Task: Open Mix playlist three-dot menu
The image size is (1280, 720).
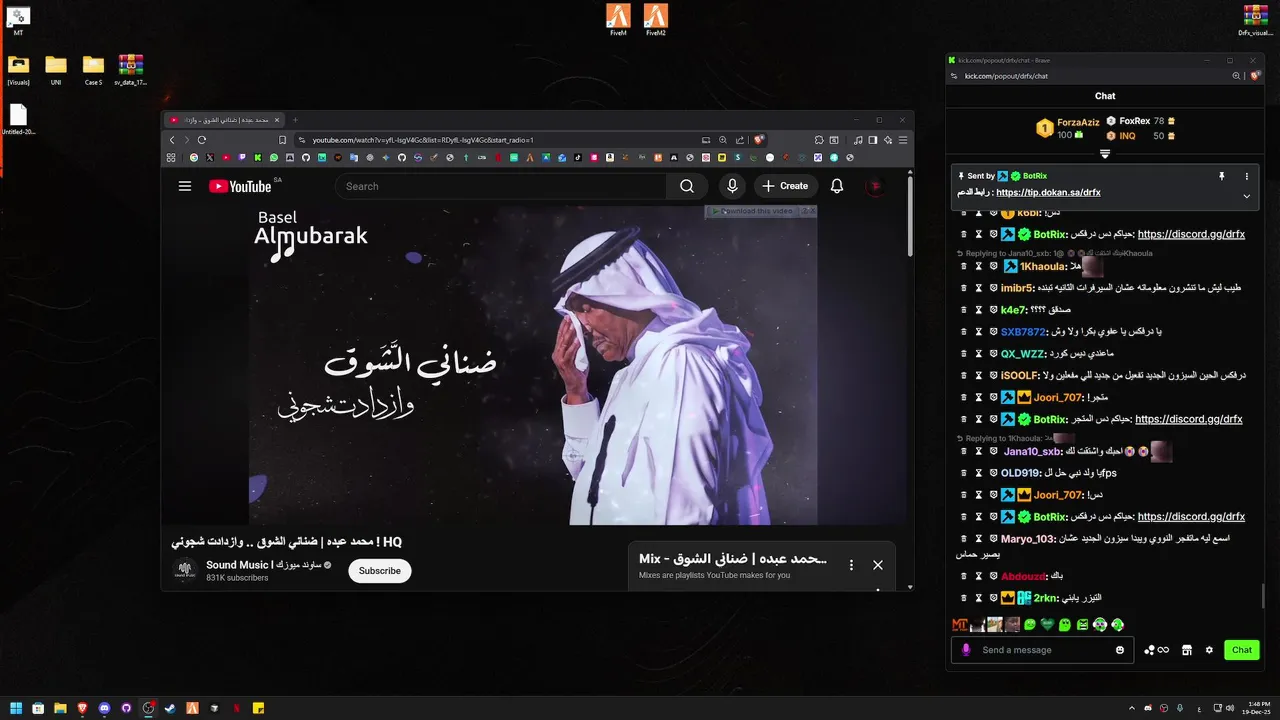Action: pyautogui.click(x=851, y=565)
